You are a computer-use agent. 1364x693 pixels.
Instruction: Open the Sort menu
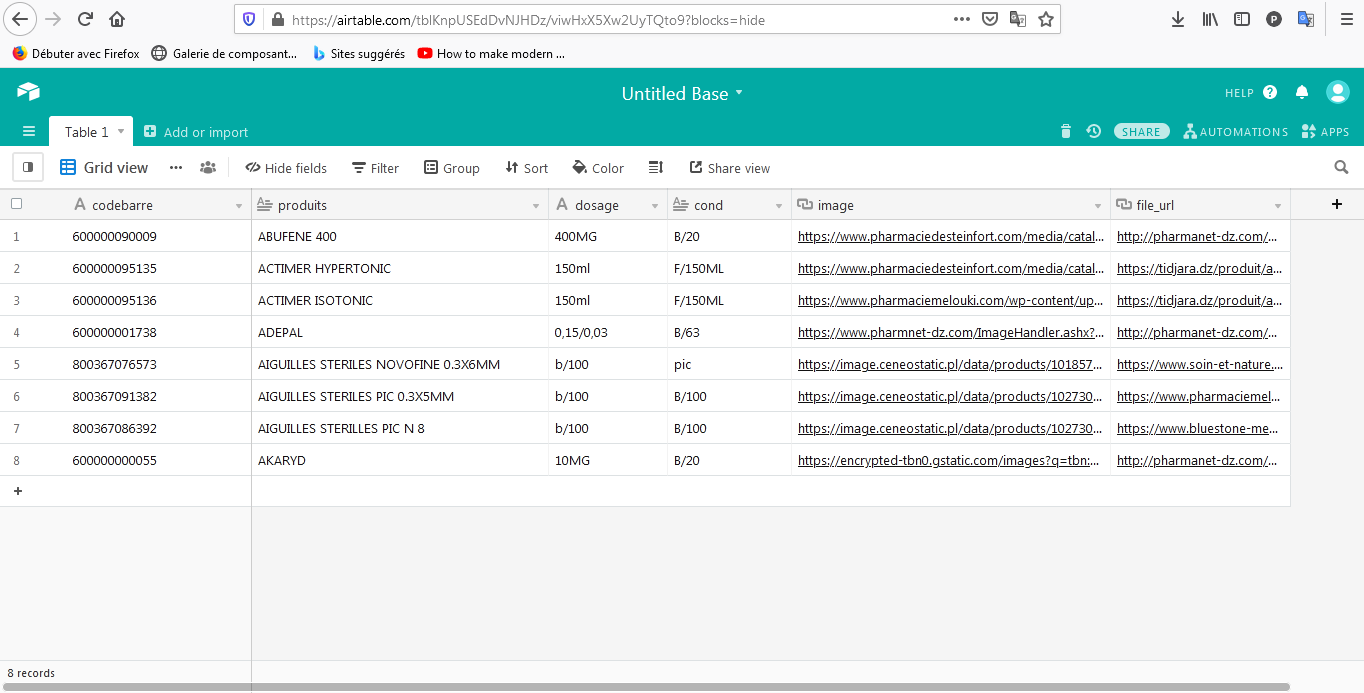pyautogui.click(x=527, y=168)
